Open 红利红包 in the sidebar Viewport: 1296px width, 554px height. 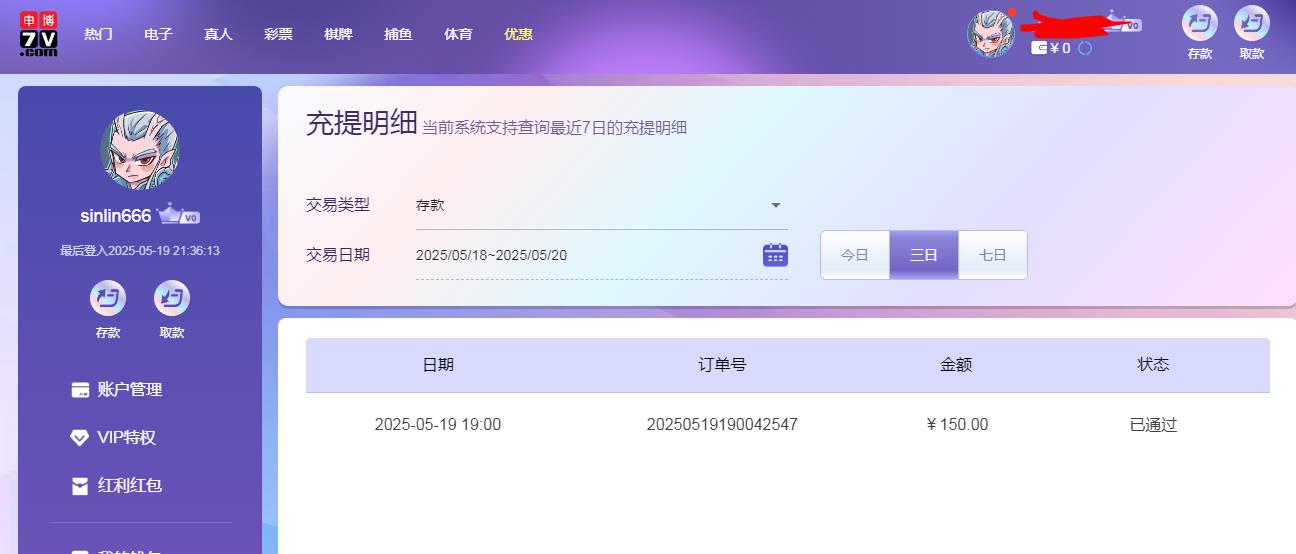(x=129, y=486)
